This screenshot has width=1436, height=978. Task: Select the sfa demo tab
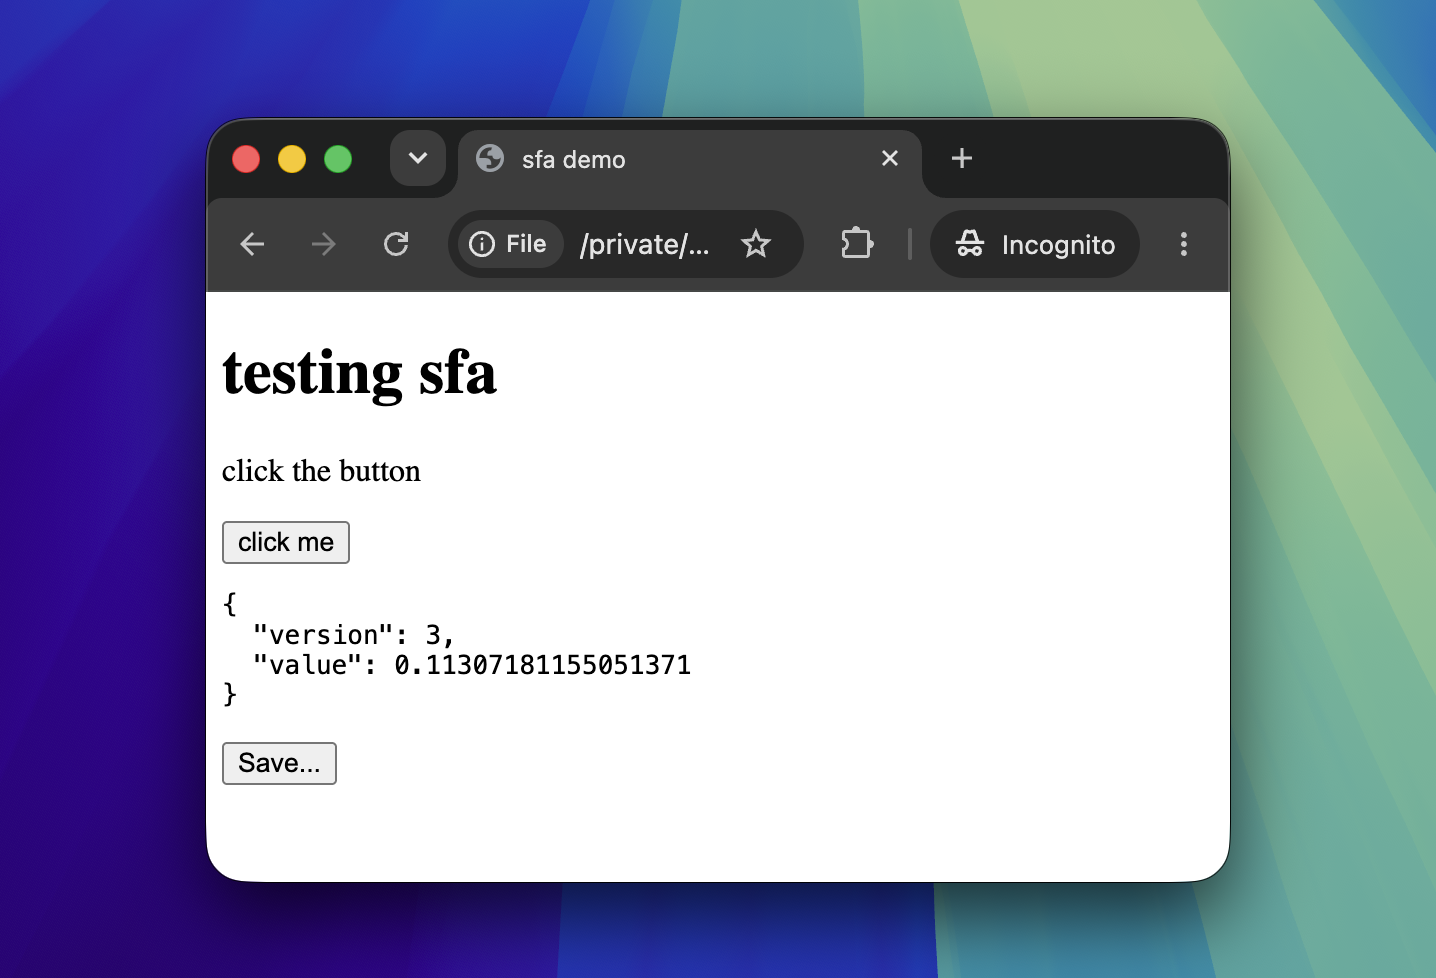(690, 160)
